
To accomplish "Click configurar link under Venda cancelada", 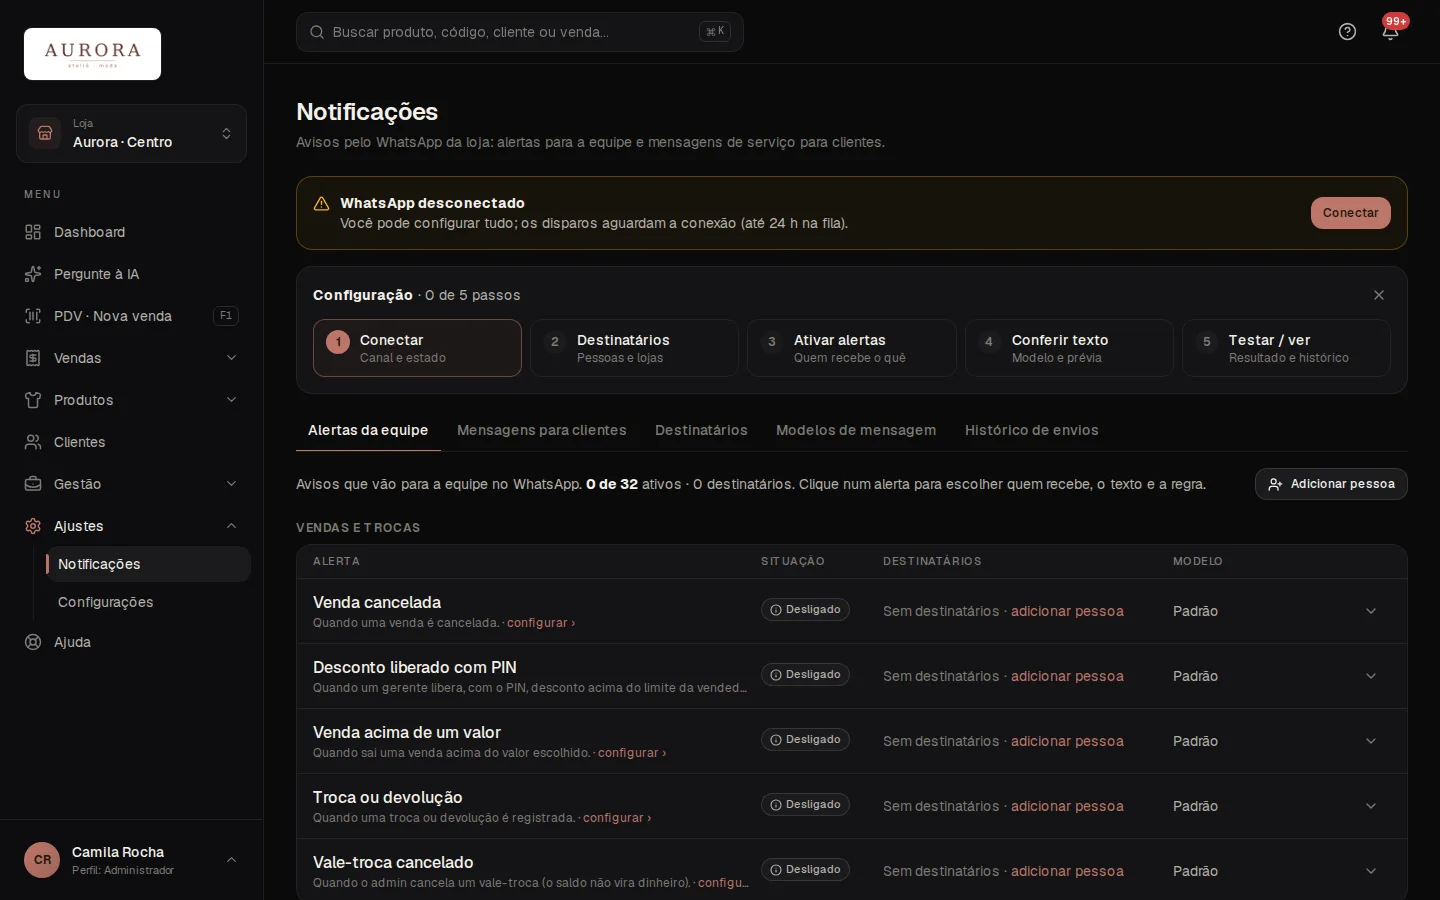I will pyautogui.click(x=541, y=623).
